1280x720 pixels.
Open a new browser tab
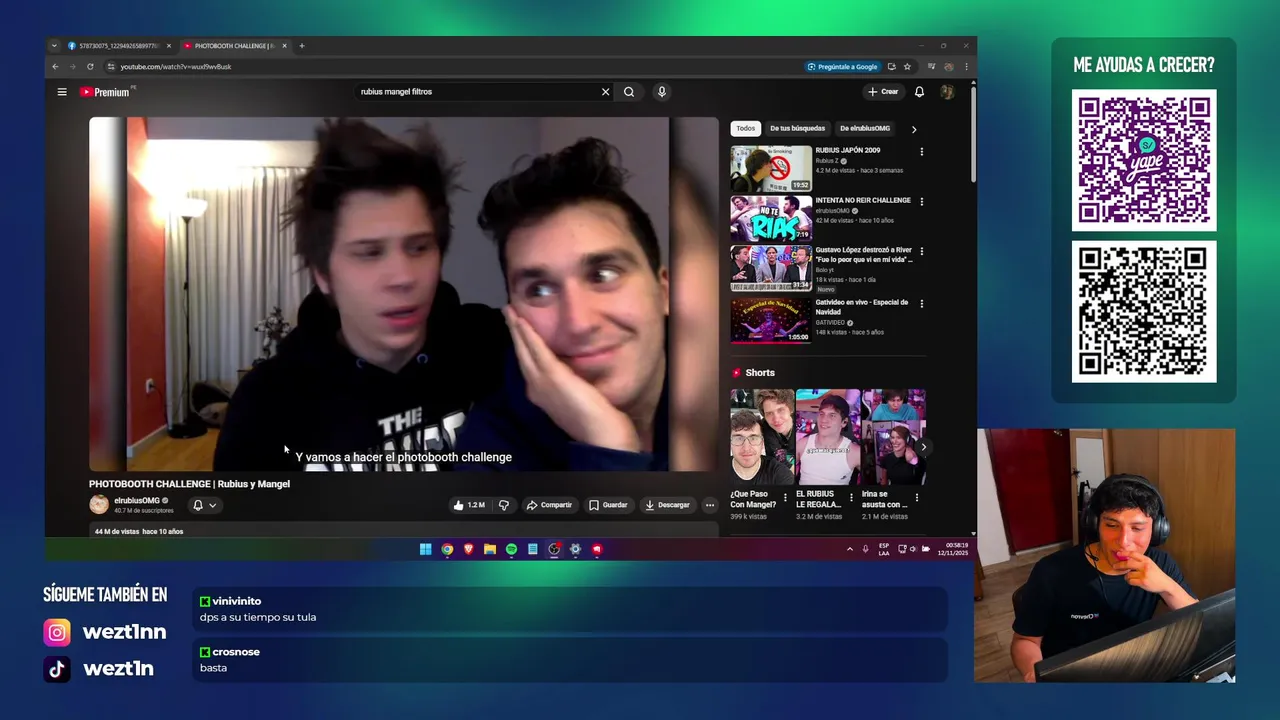tap(302, 46)
